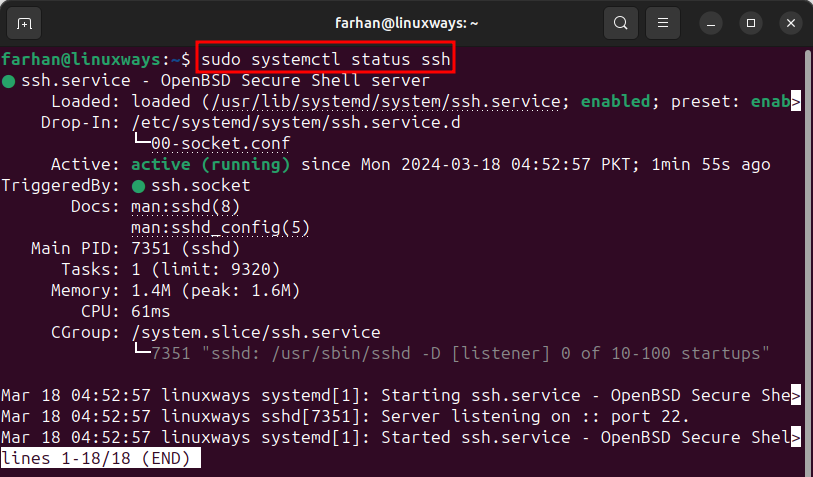Open the man:sshd_config(5) docs link
This screenshot has width=813, height=477.
coord(220,228)
